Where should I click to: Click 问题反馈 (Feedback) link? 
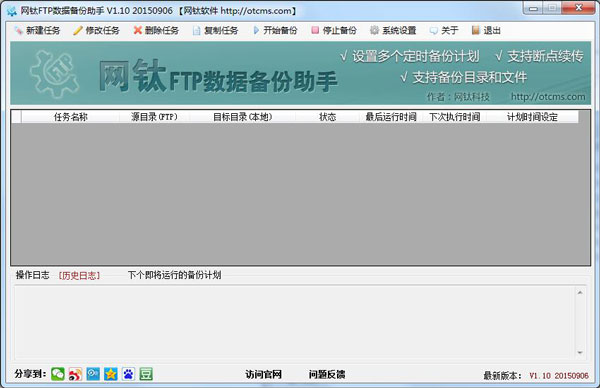coord(327,374)
